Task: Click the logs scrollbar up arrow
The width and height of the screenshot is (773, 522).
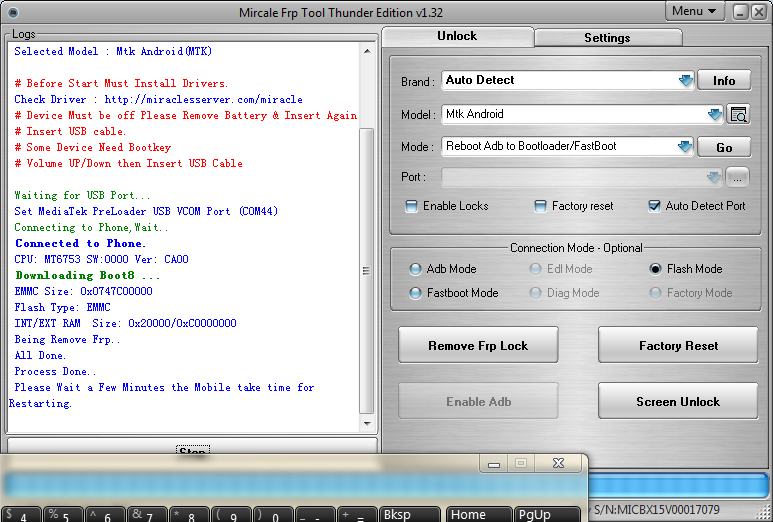Action: click(367, 51)
